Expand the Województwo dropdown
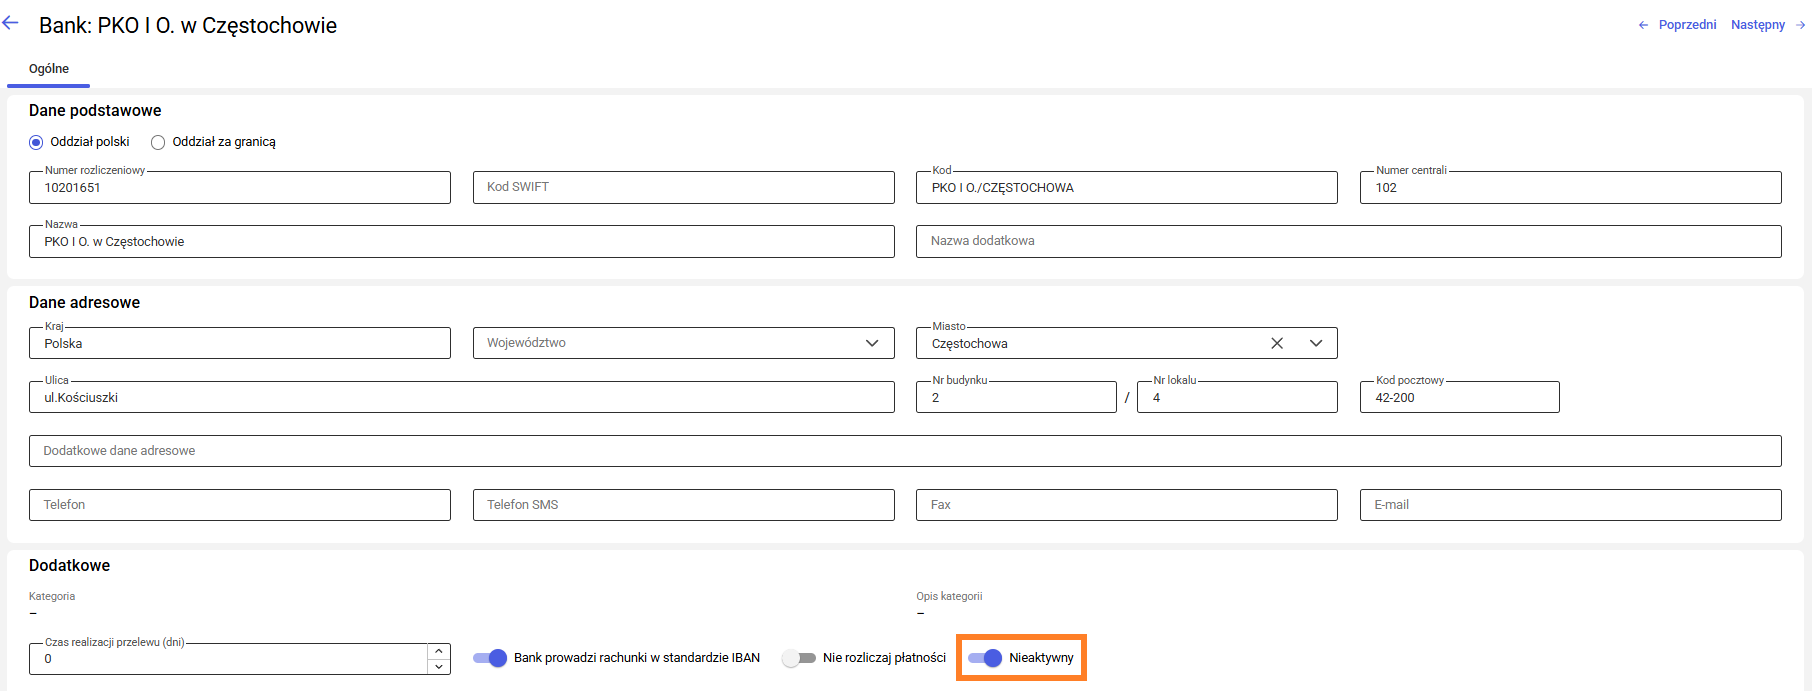 pos(872,343)
